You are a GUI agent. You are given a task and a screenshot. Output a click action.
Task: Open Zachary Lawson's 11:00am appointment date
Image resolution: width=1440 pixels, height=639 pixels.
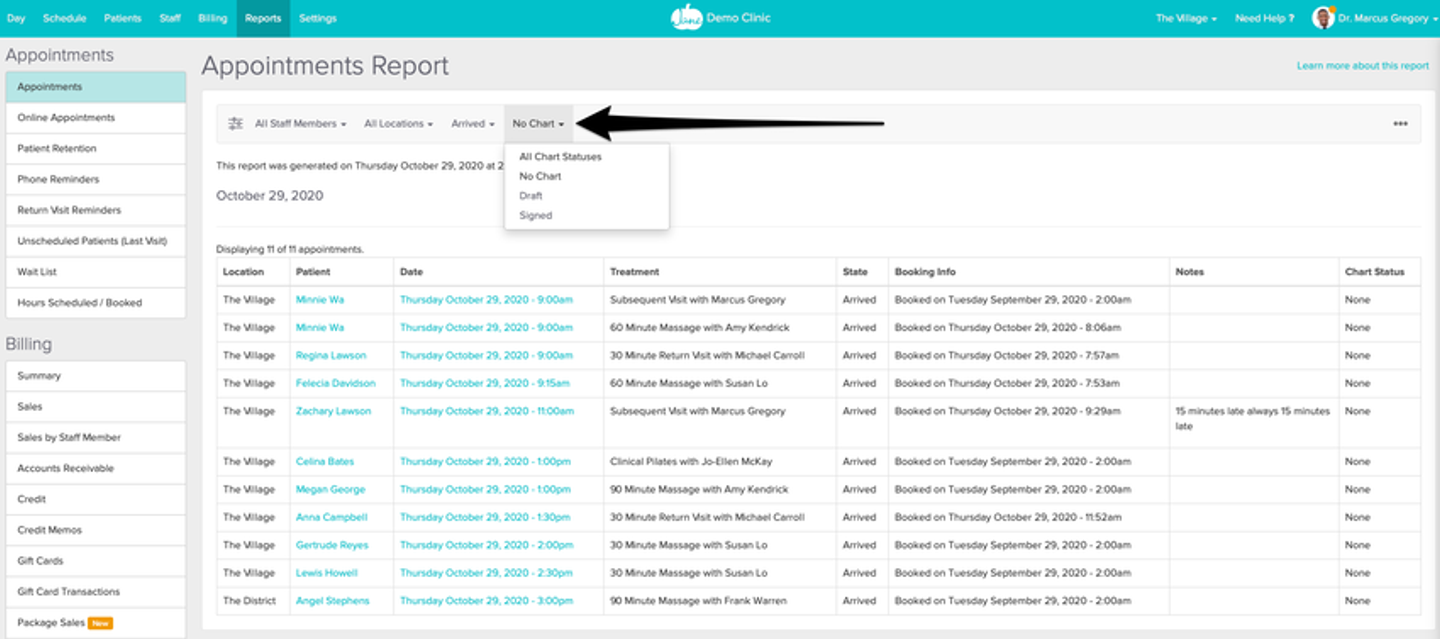point(487,411)
